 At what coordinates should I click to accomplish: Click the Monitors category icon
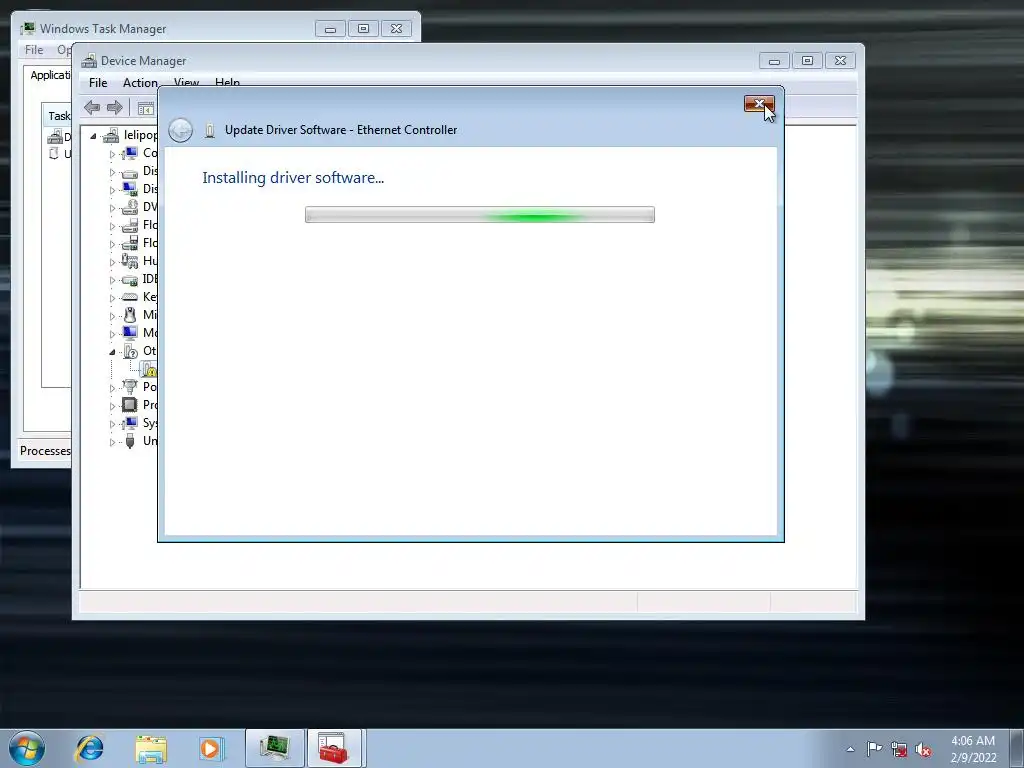(131, 333)
